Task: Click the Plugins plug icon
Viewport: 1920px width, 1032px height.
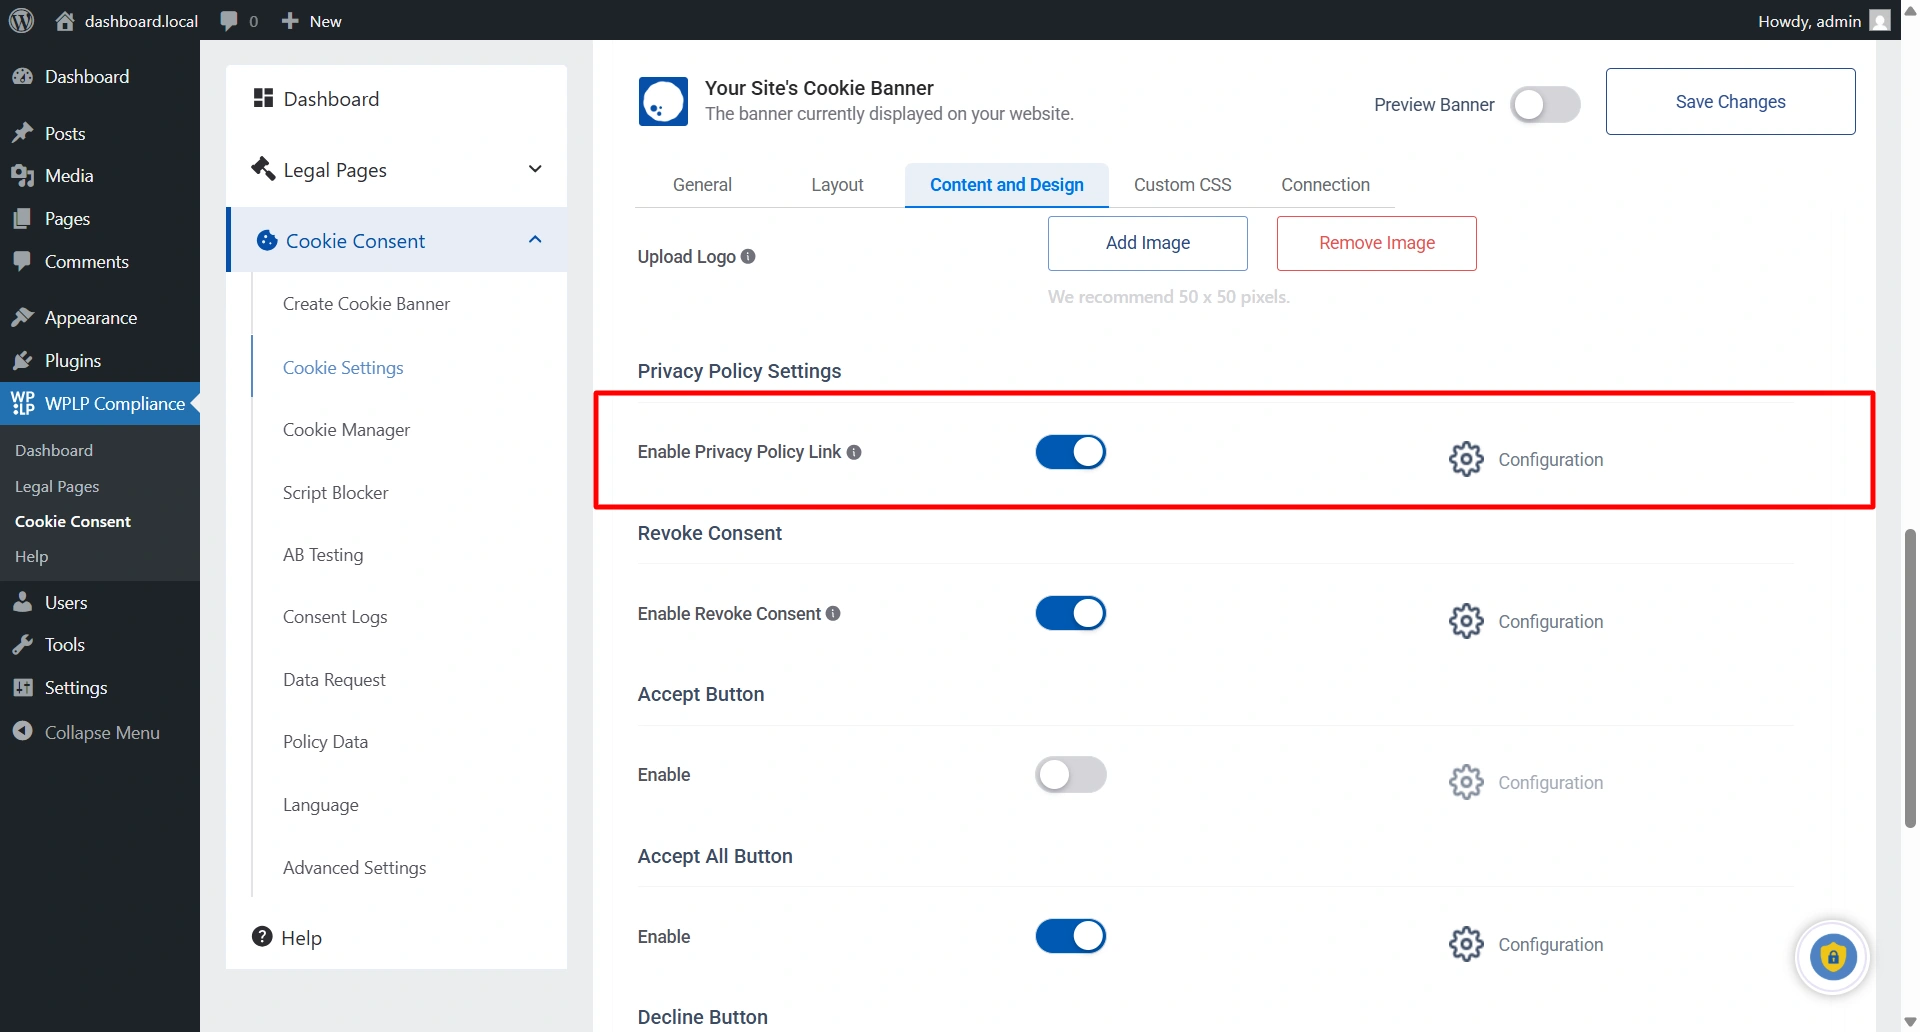Action: 24,360
